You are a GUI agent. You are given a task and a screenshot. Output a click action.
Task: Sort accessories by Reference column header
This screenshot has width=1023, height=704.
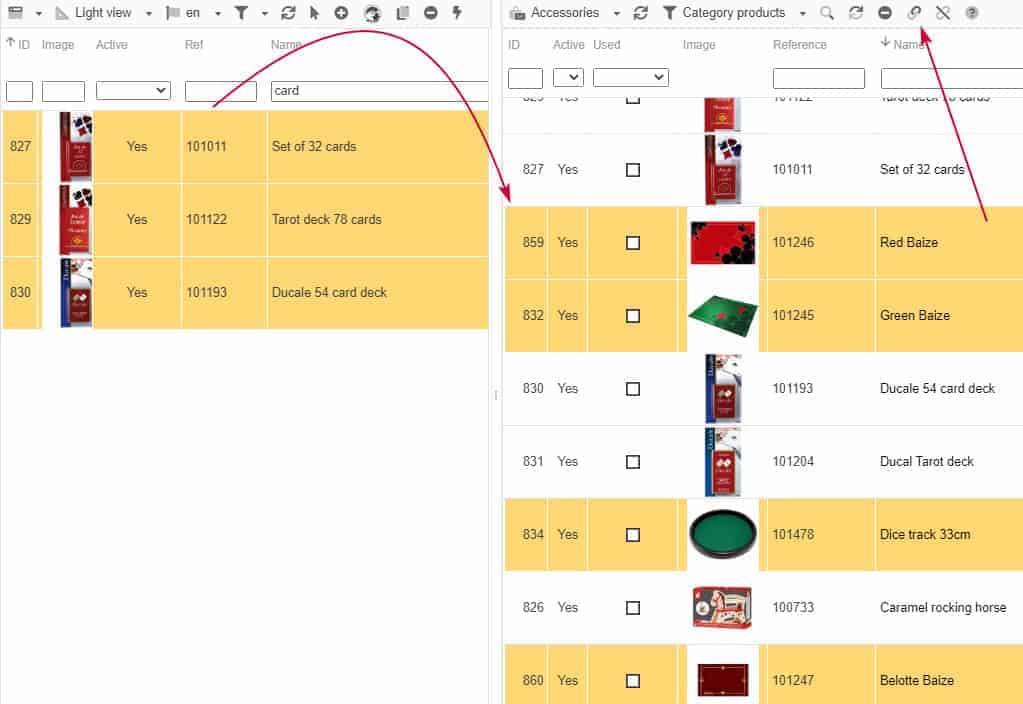click(x=799, y=45)
